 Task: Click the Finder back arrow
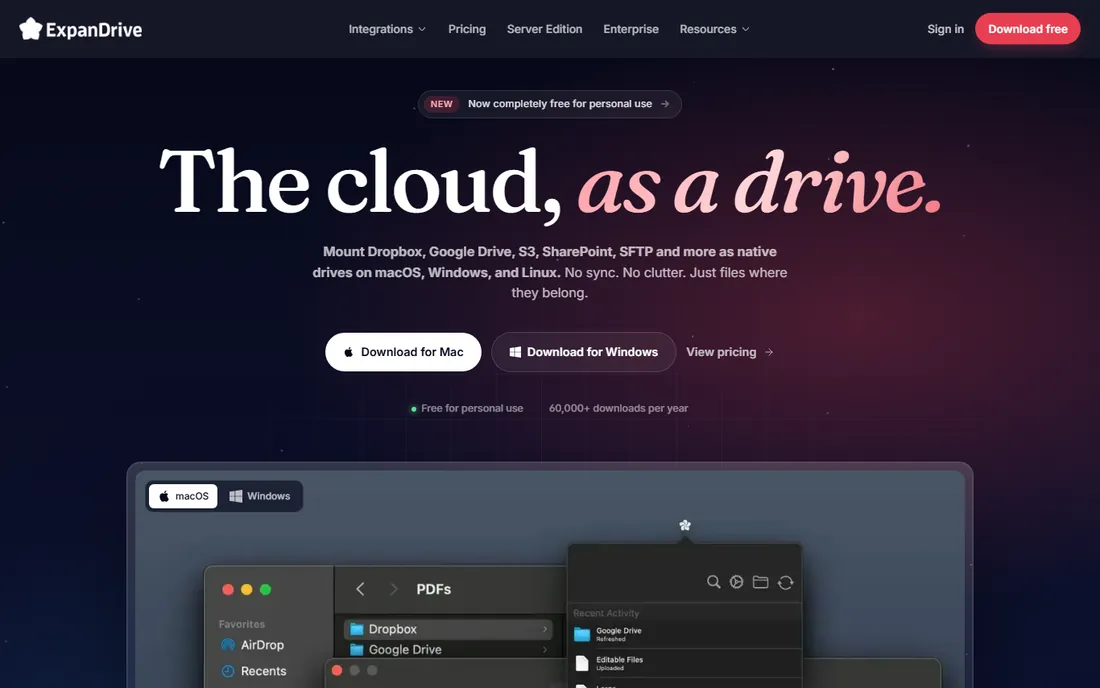pyautogui.click(x=361, y=589)
